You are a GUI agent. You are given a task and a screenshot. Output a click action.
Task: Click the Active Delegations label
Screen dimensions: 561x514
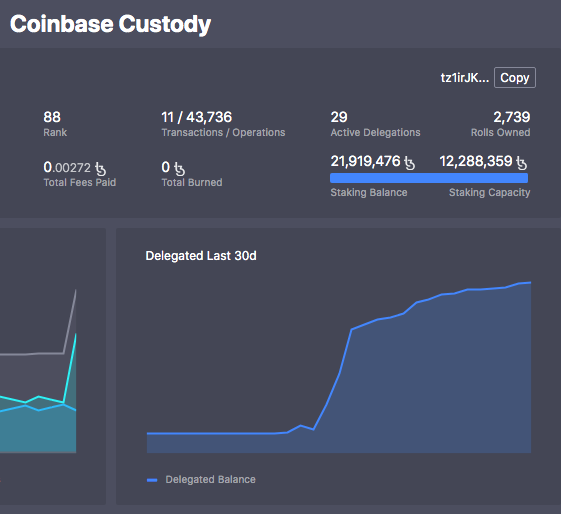375,132
